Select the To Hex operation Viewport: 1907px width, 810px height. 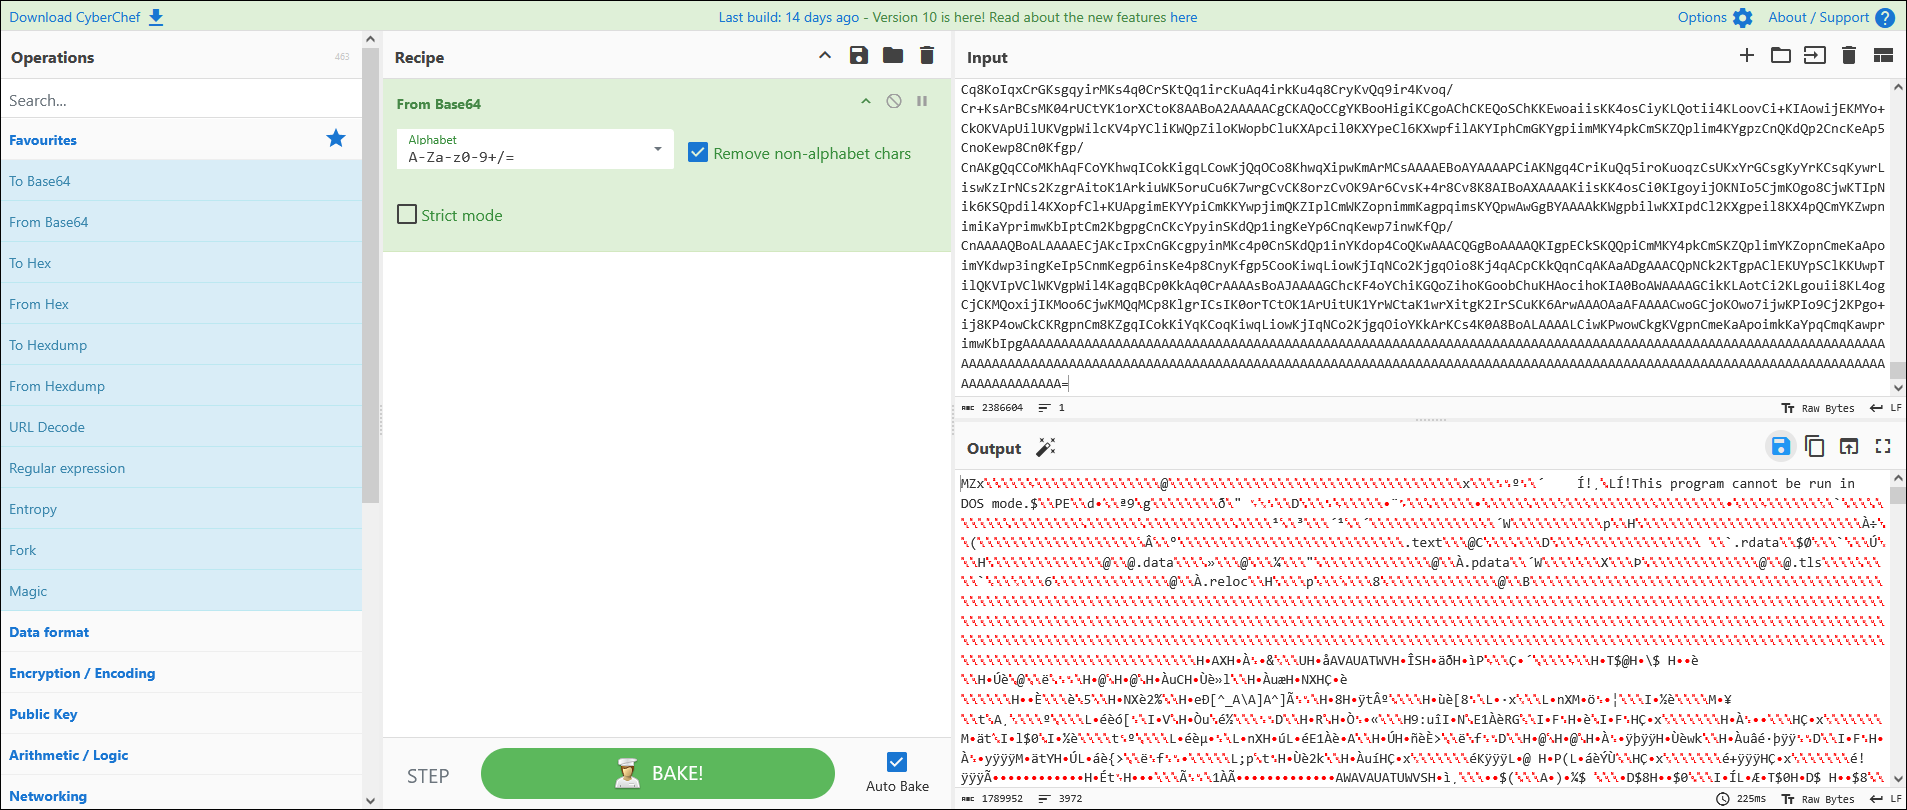(x=181, y=263)
